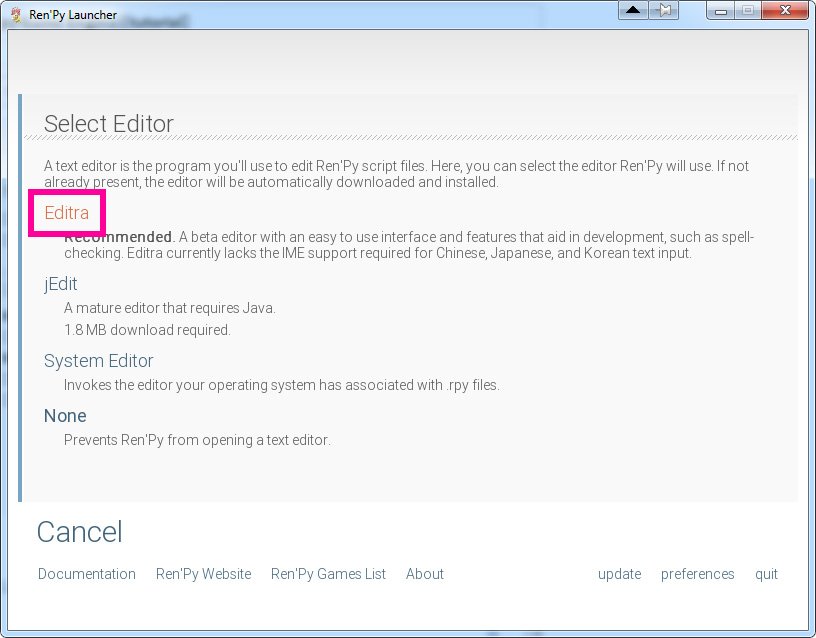Click the pin icon in title bar
The height and width of the screenshot is (638, 816).
click(x=664, y=10)
